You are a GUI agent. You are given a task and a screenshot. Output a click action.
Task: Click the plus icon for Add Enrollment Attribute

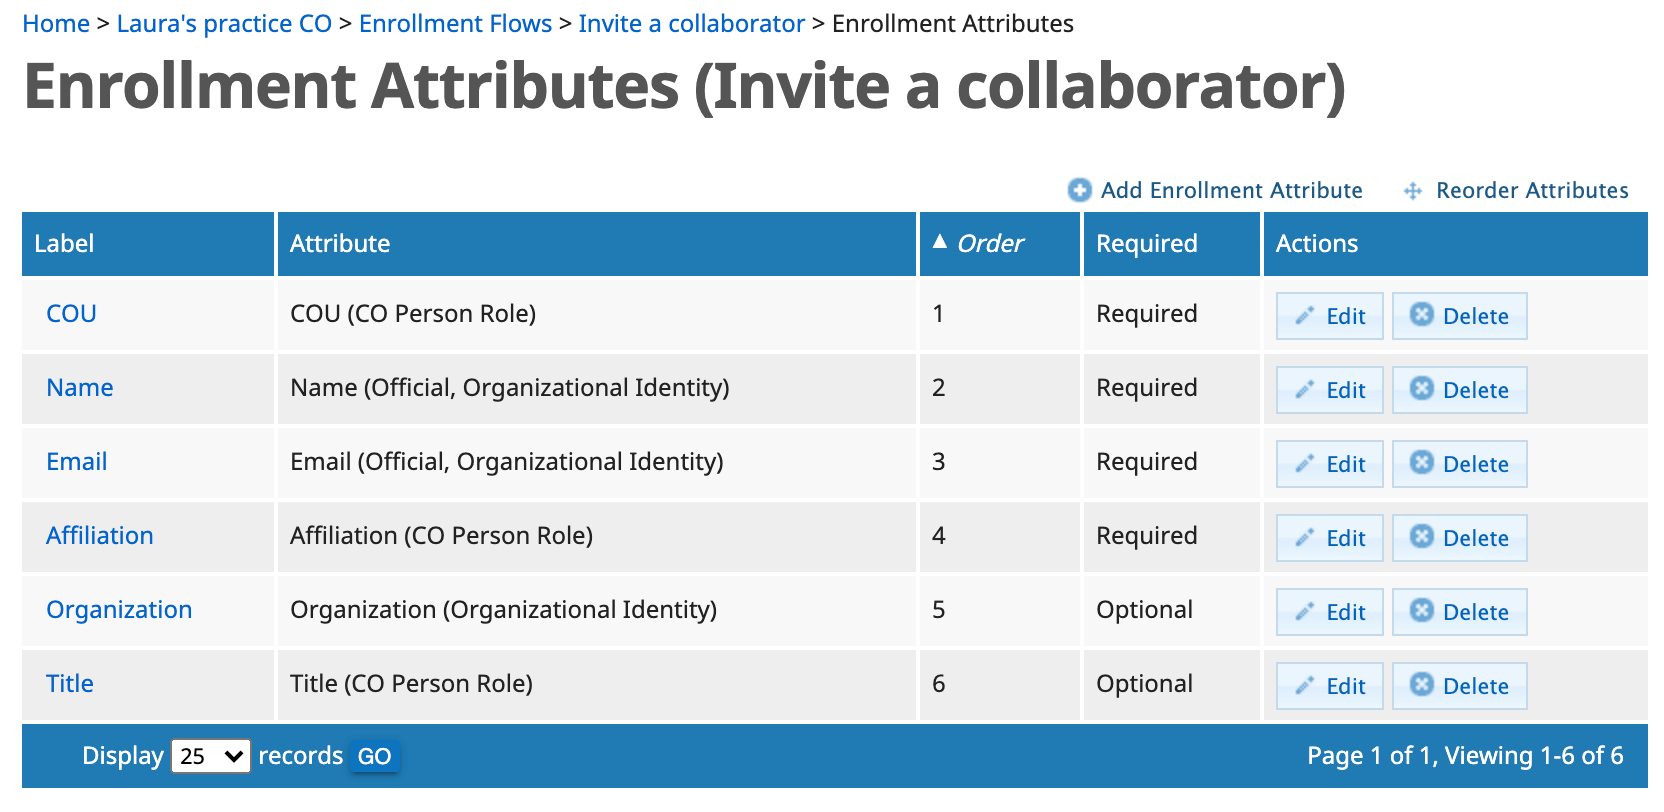point(1079,190)
